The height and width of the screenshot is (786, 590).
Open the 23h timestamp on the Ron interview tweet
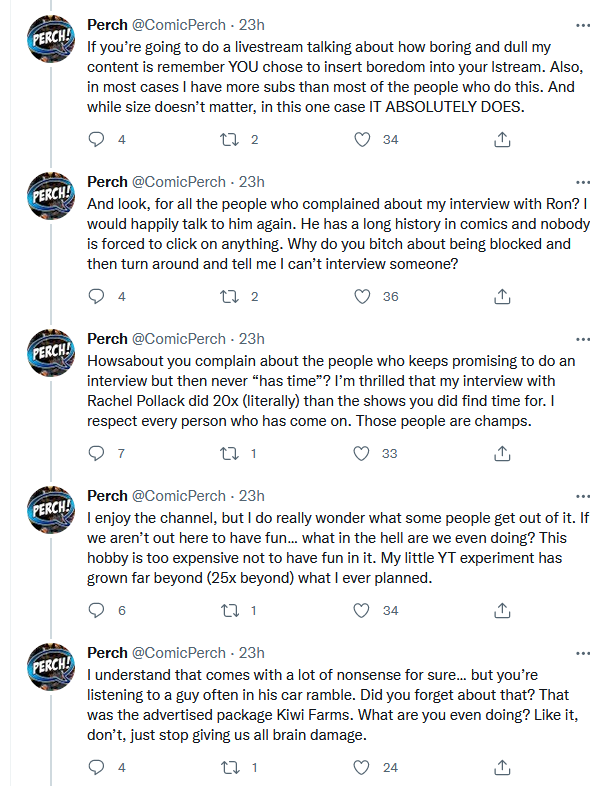pos(252,181)
